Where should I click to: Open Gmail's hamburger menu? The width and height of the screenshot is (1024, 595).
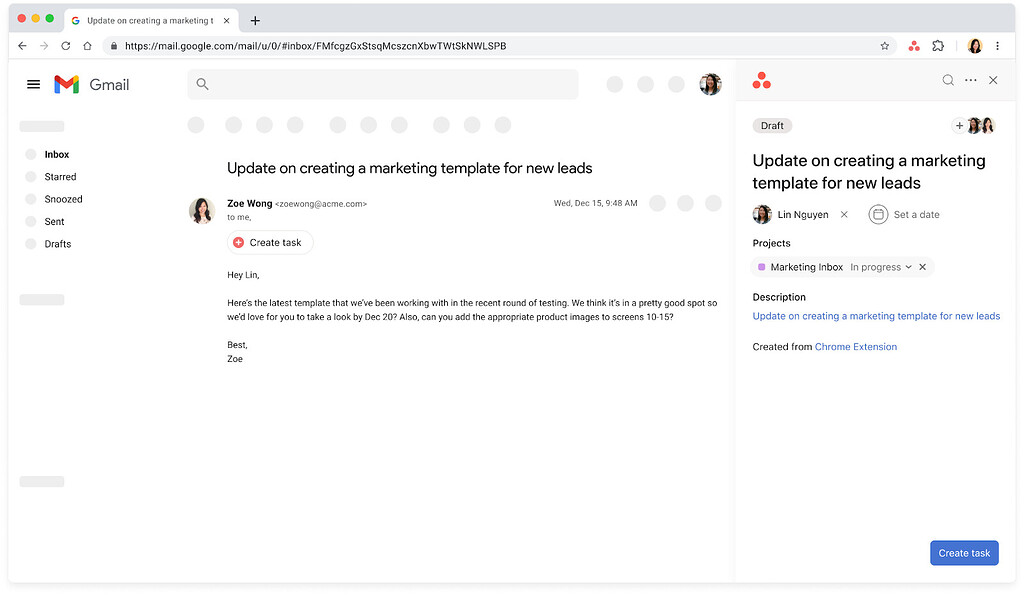click(x=33, y=84)
